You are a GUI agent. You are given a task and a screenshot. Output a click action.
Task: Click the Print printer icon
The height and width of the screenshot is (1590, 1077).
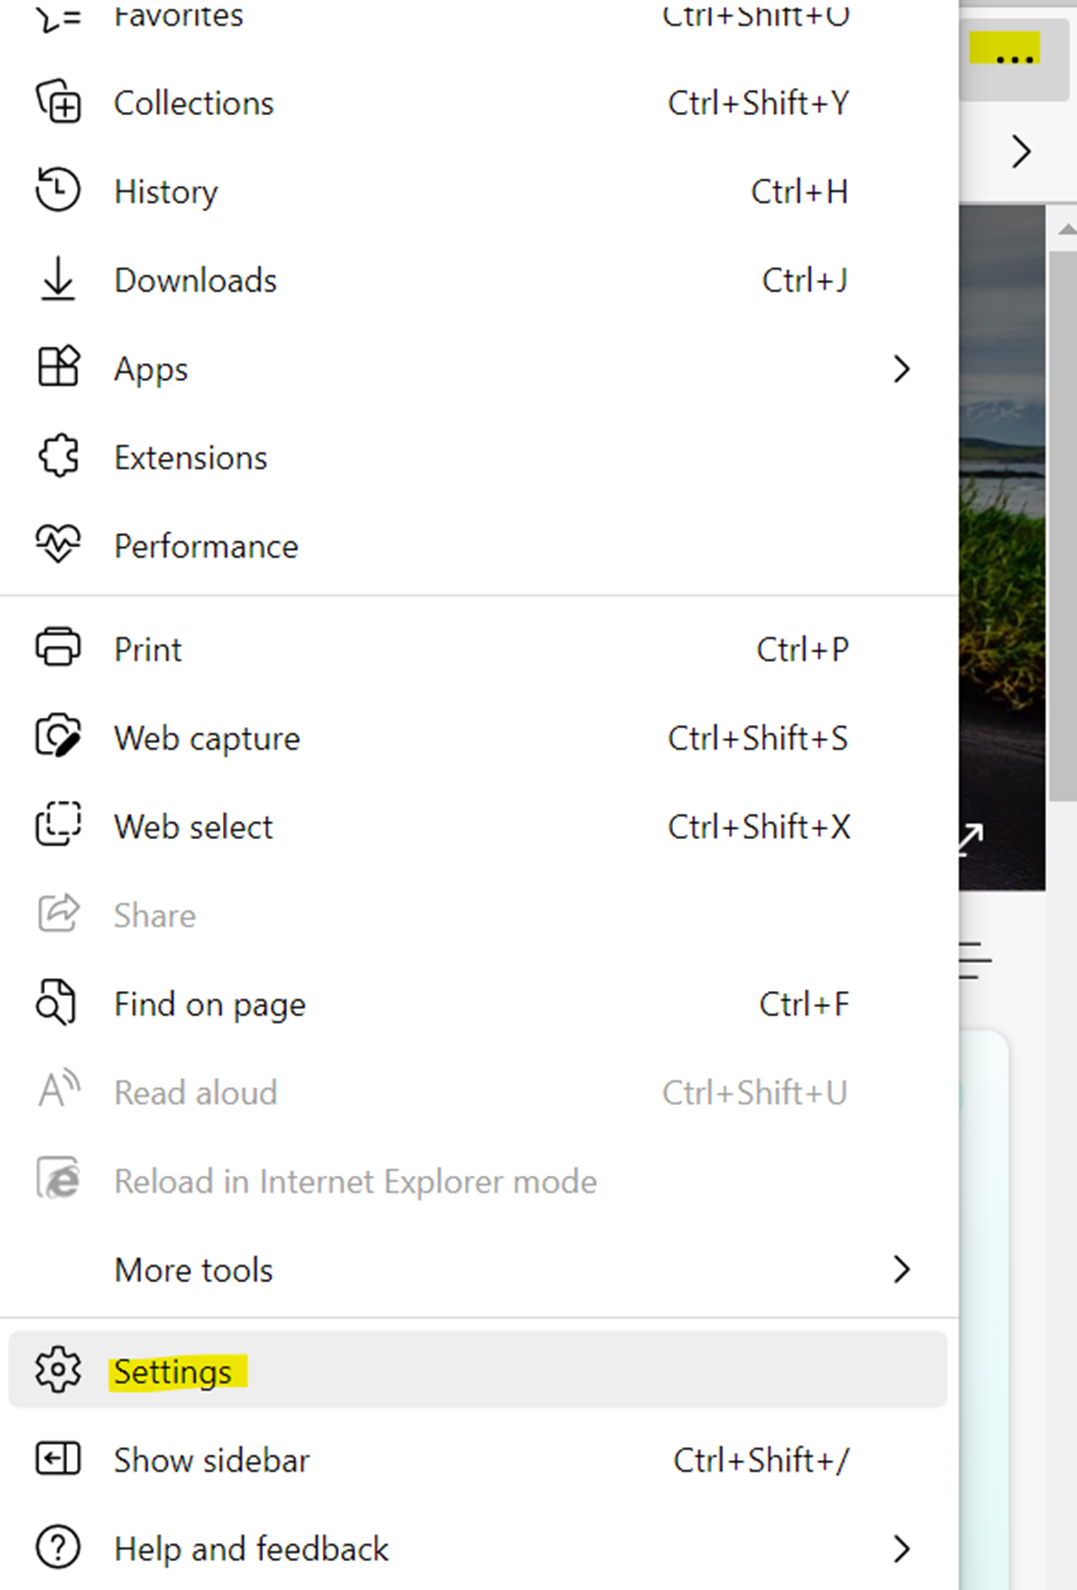(58, 649)
